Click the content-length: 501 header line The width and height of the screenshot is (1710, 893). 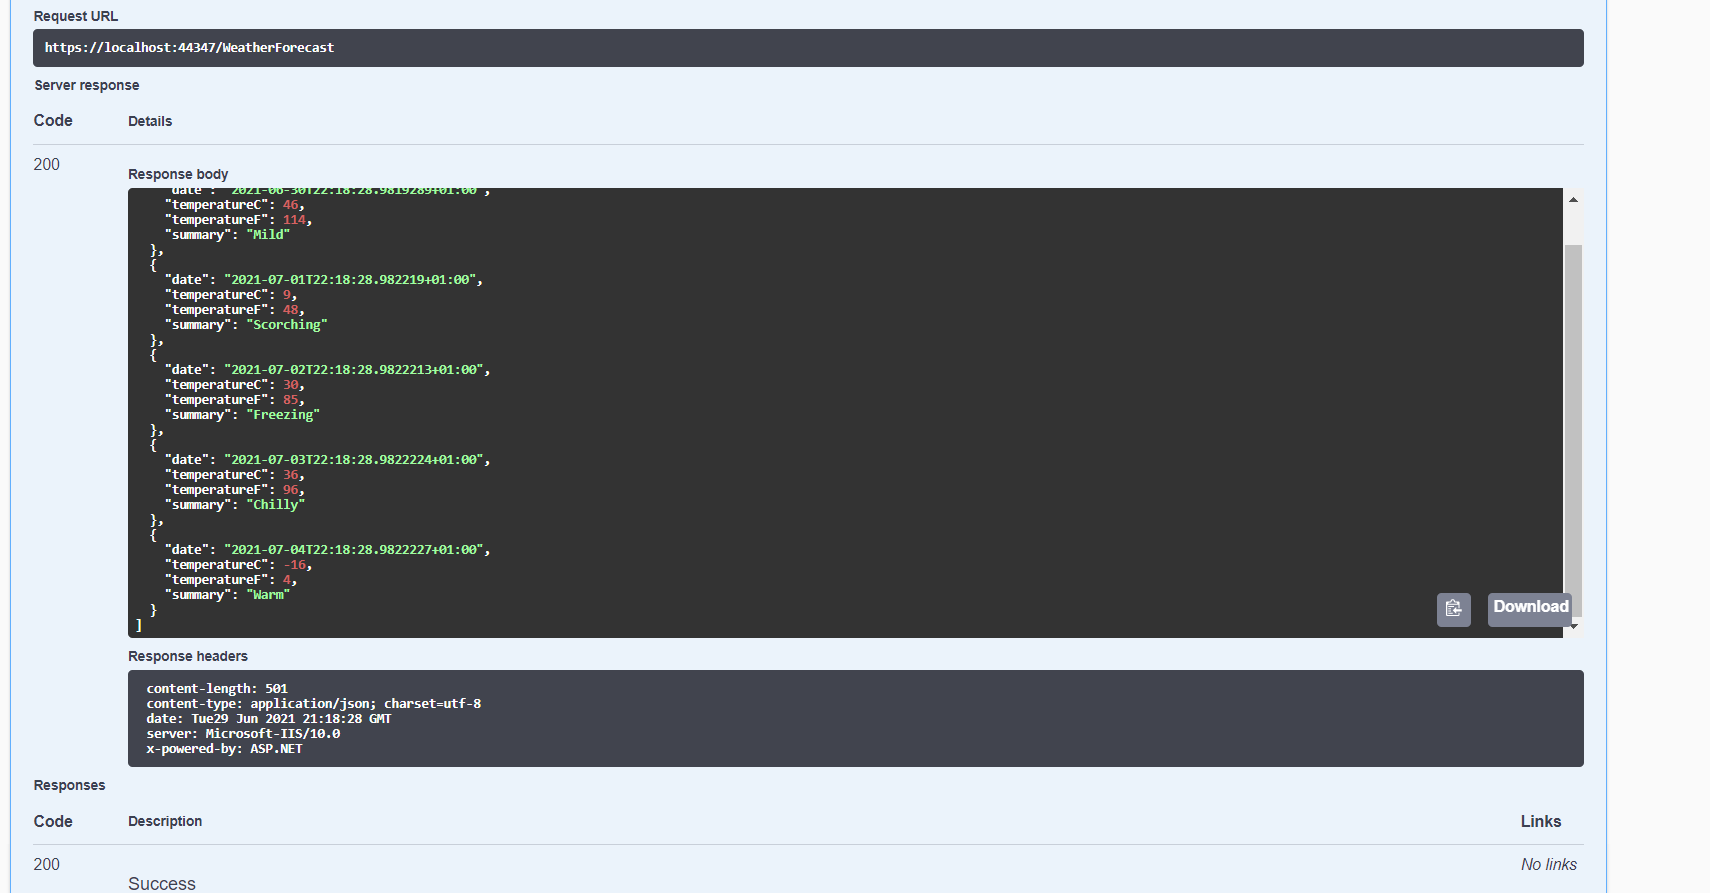pos(217,689)
